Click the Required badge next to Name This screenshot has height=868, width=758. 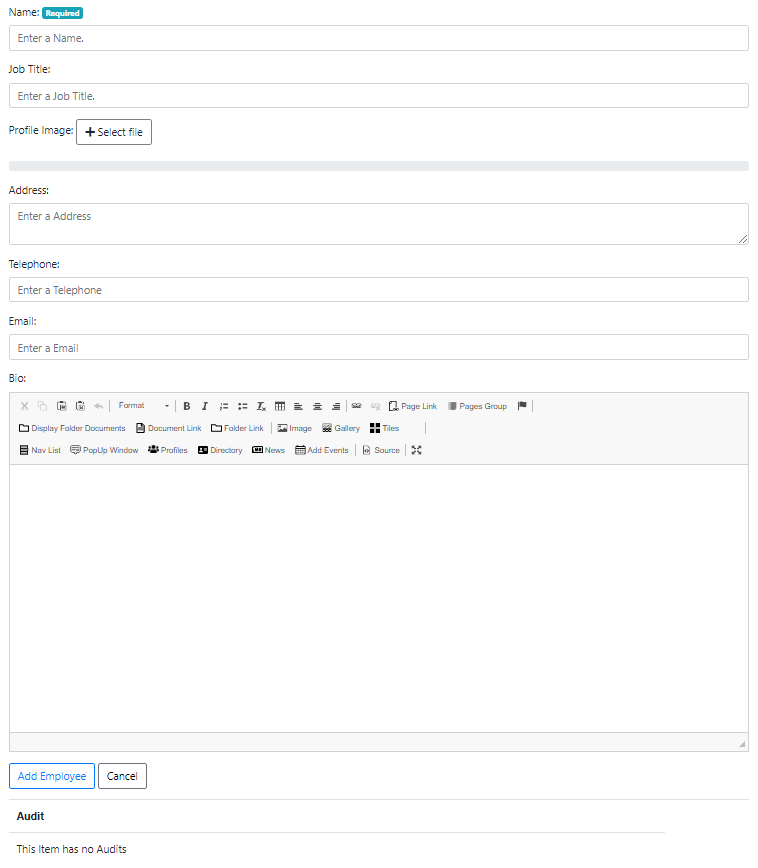tap(63, 13)
